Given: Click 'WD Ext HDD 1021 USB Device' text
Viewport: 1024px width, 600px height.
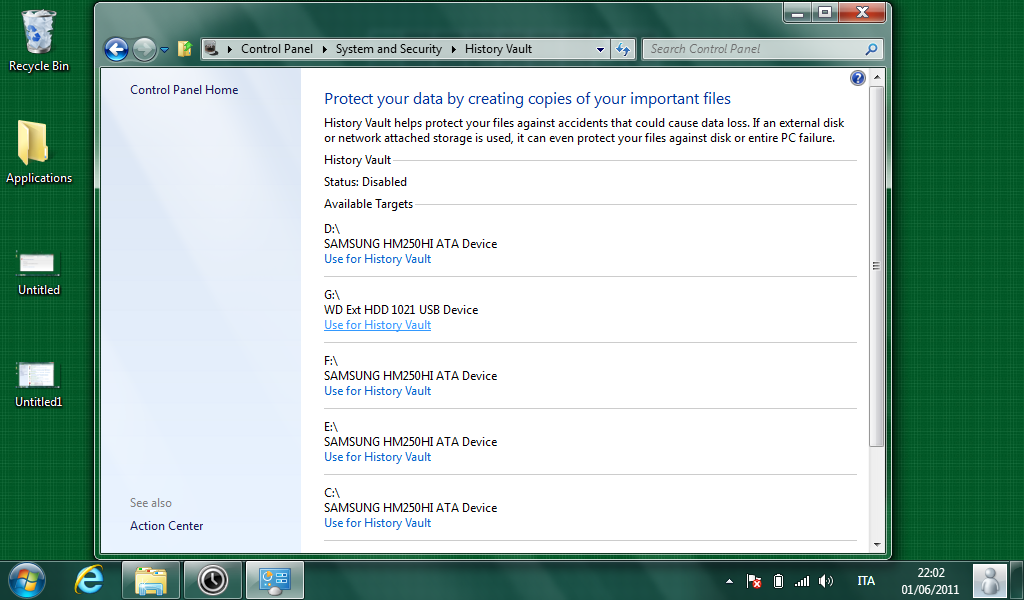Looking at the screenshot, I should [x=401, y=310].
